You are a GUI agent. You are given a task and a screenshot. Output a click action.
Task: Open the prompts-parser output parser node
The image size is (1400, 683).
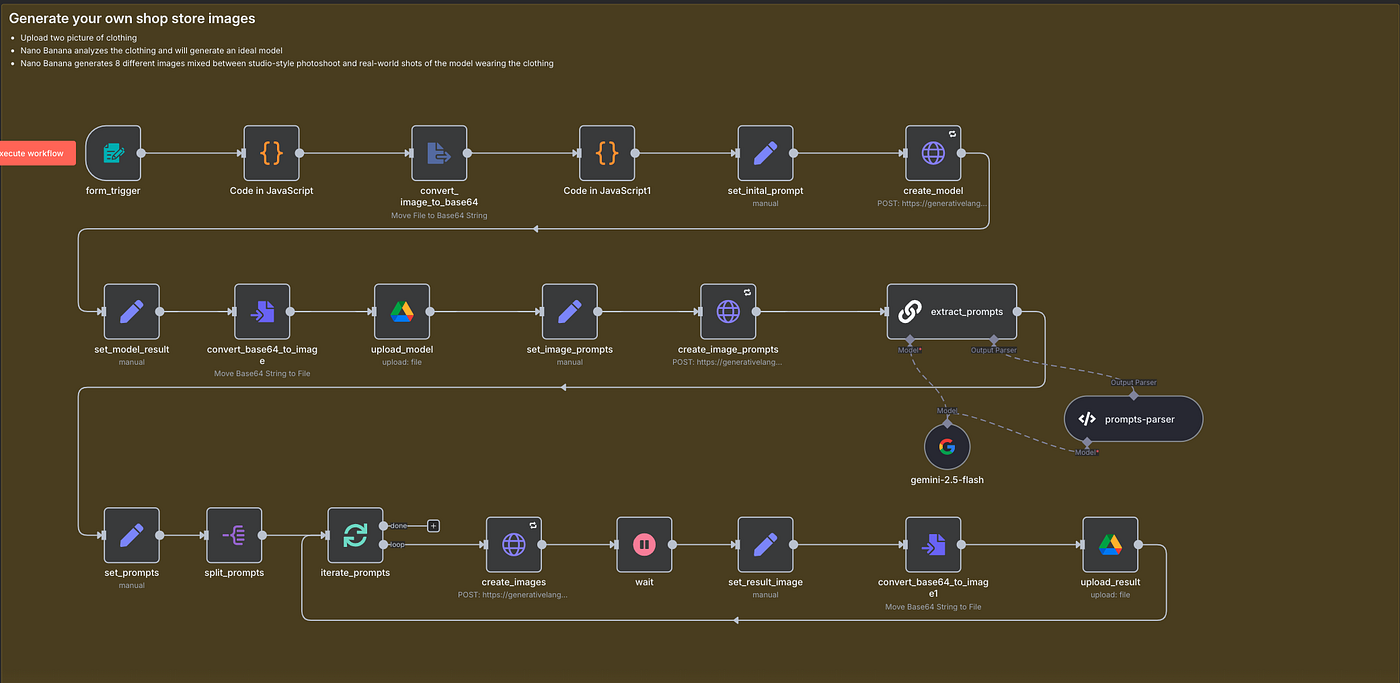click(1133, 419)
